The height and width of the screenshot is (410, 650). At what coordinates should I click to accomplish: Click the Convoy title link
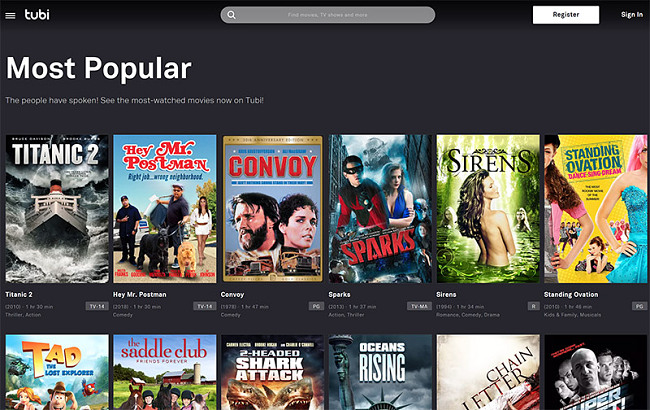(x=233, y=294)
